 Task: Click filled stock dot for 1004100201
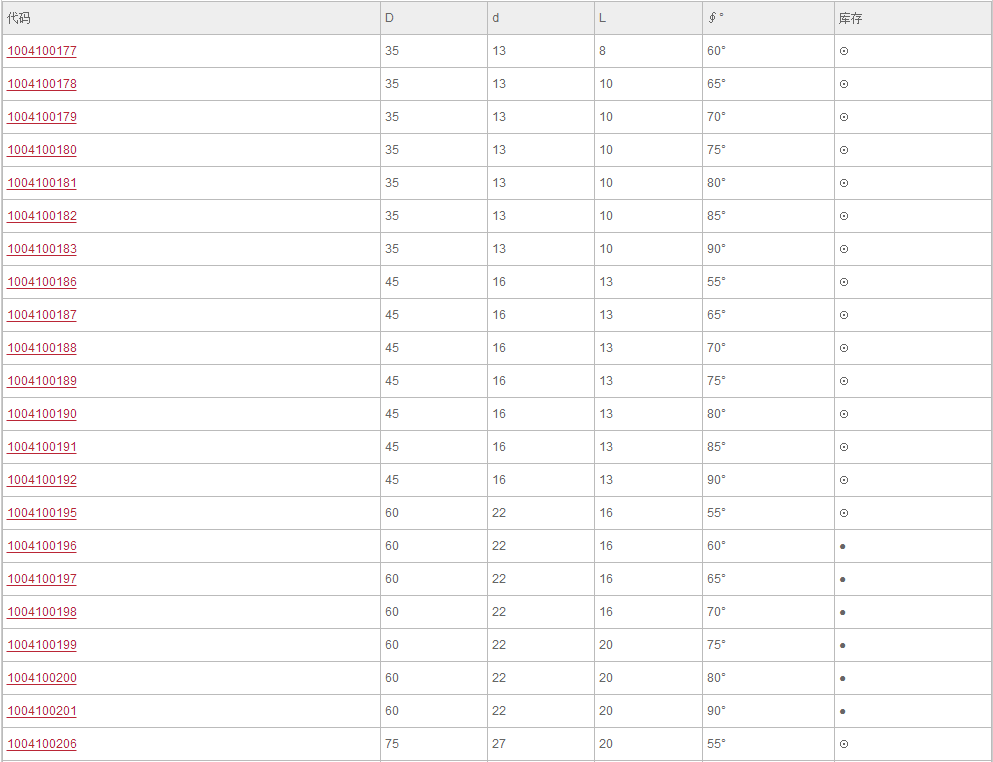[842, 711]
